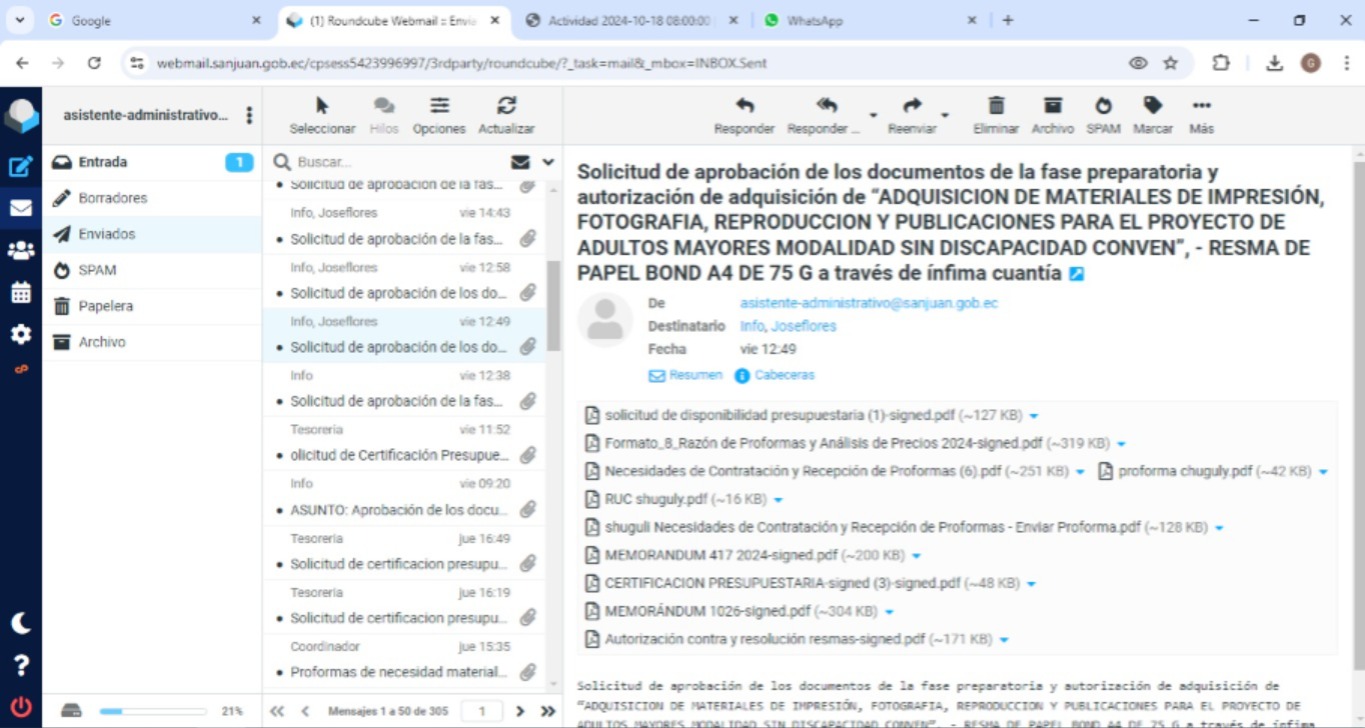Open the calendar icon in sidebar
This screenshot has height=728, width=1365.
point(20,292)
